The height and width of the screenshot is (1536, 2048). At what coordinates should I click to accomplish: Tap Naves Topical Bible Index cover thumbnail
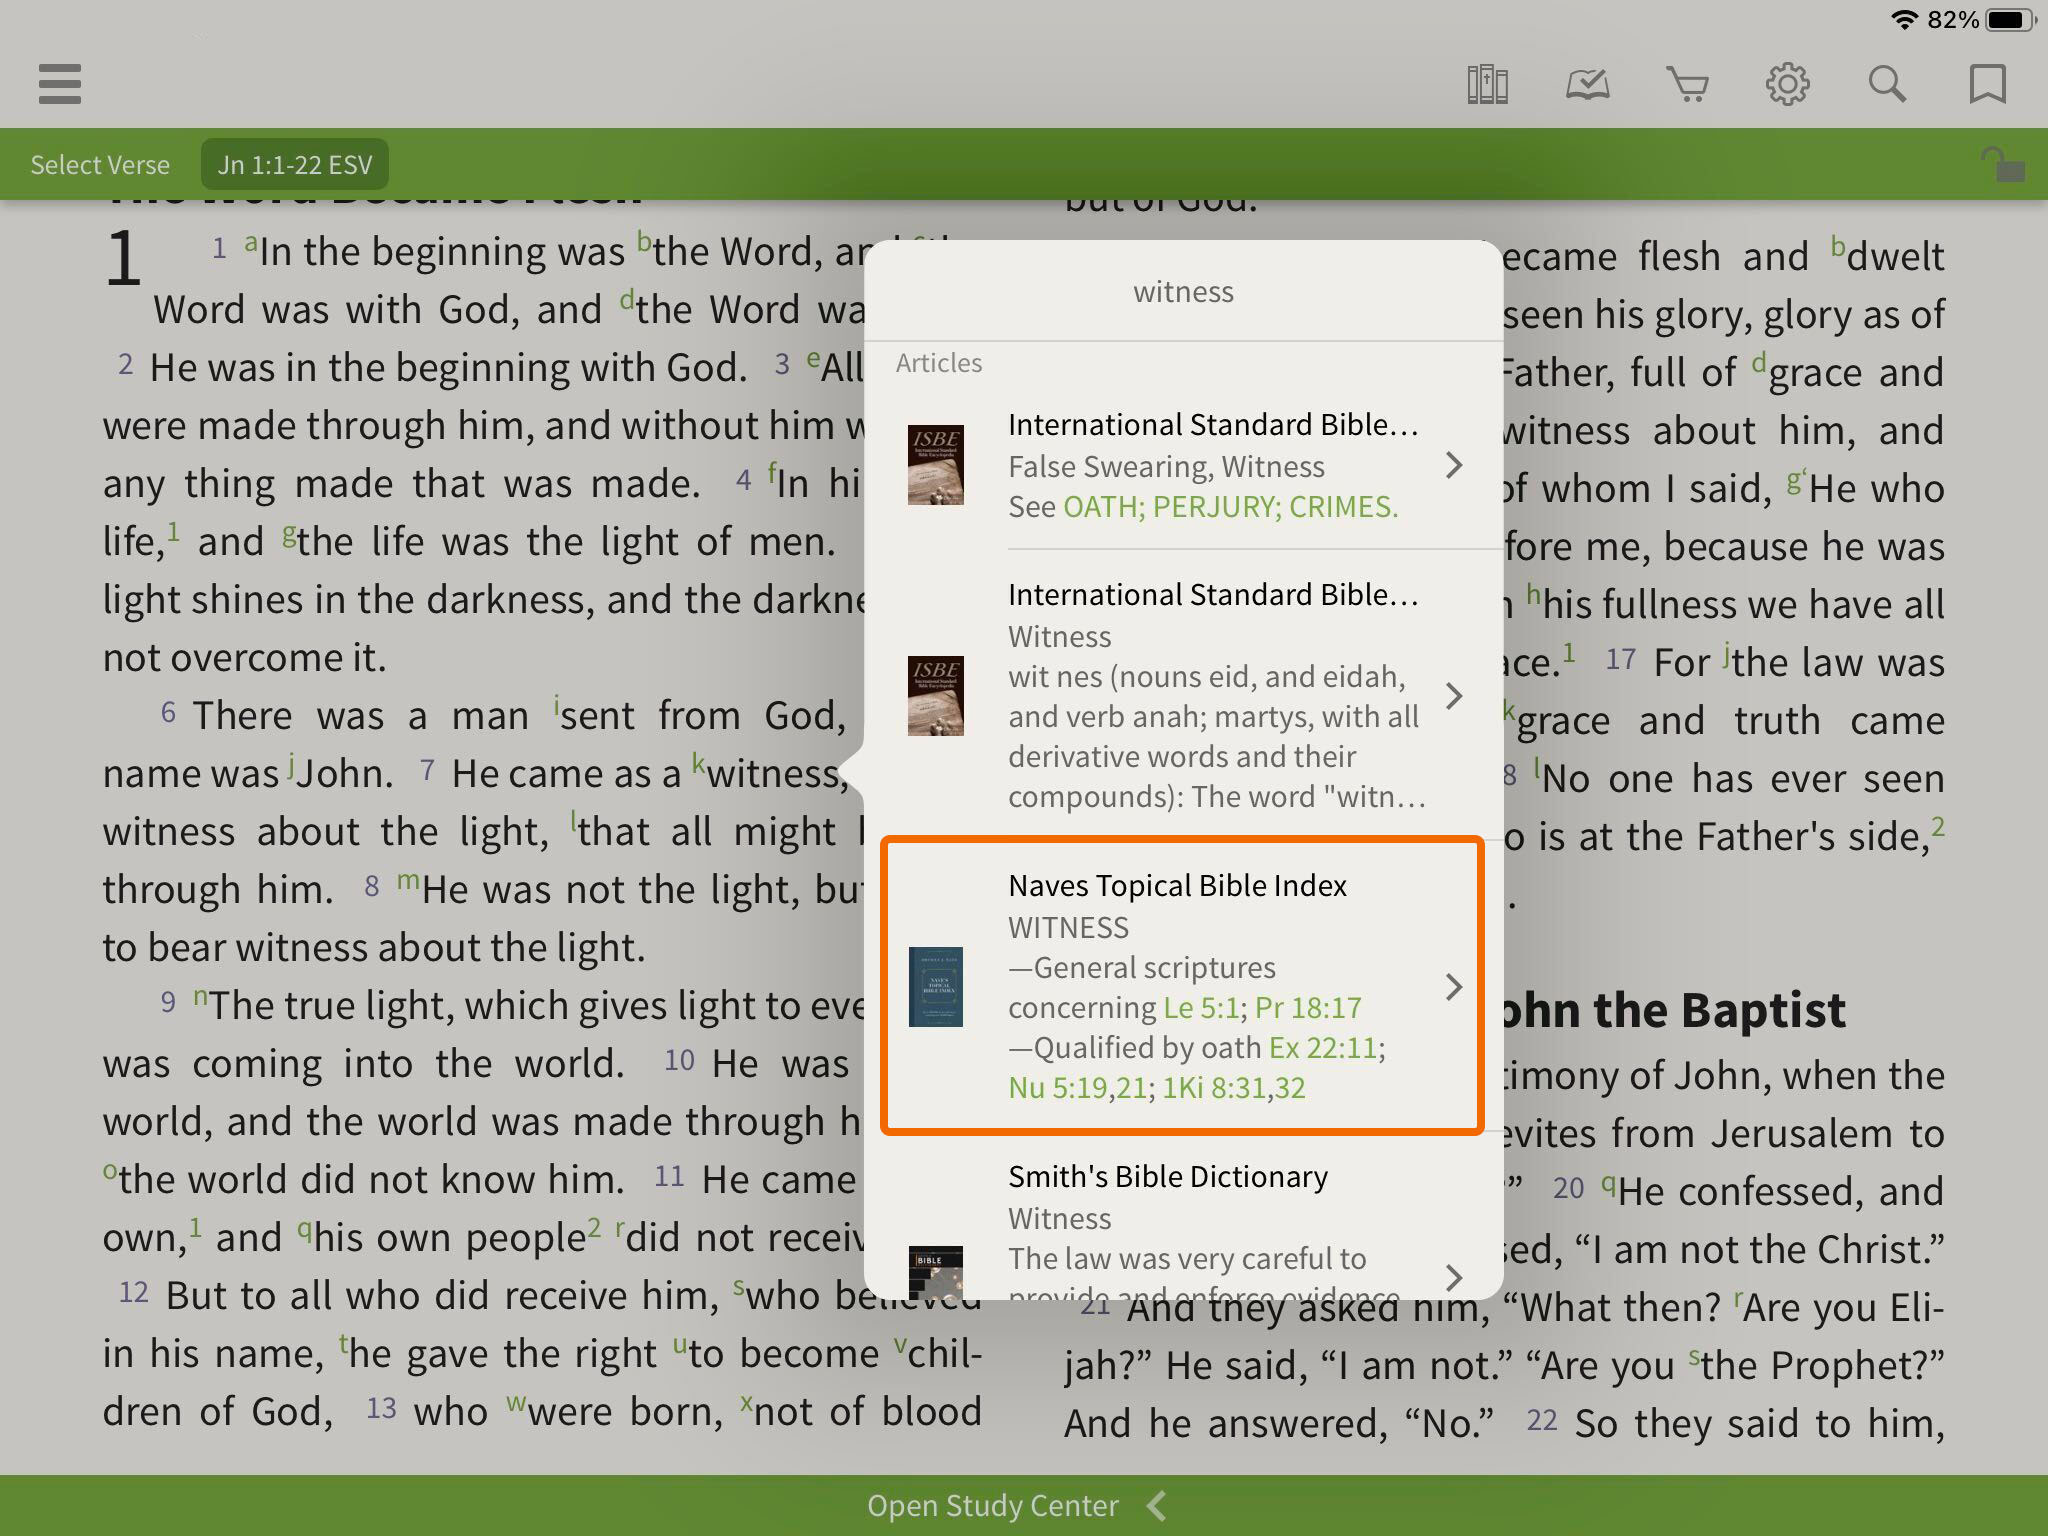(935, 987)
